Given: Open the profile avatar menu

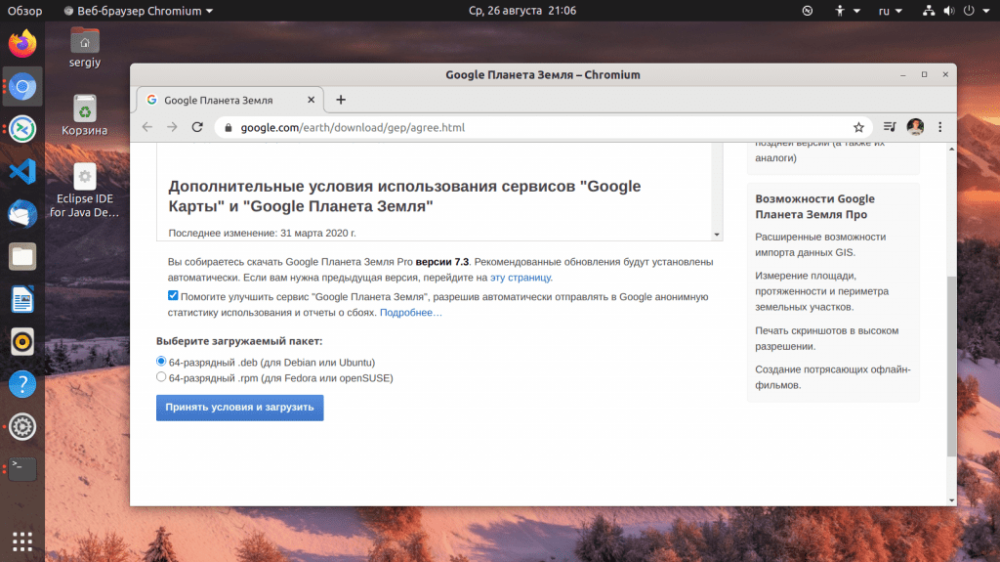Looking at the screenshot, I should (x=915, y=127).
